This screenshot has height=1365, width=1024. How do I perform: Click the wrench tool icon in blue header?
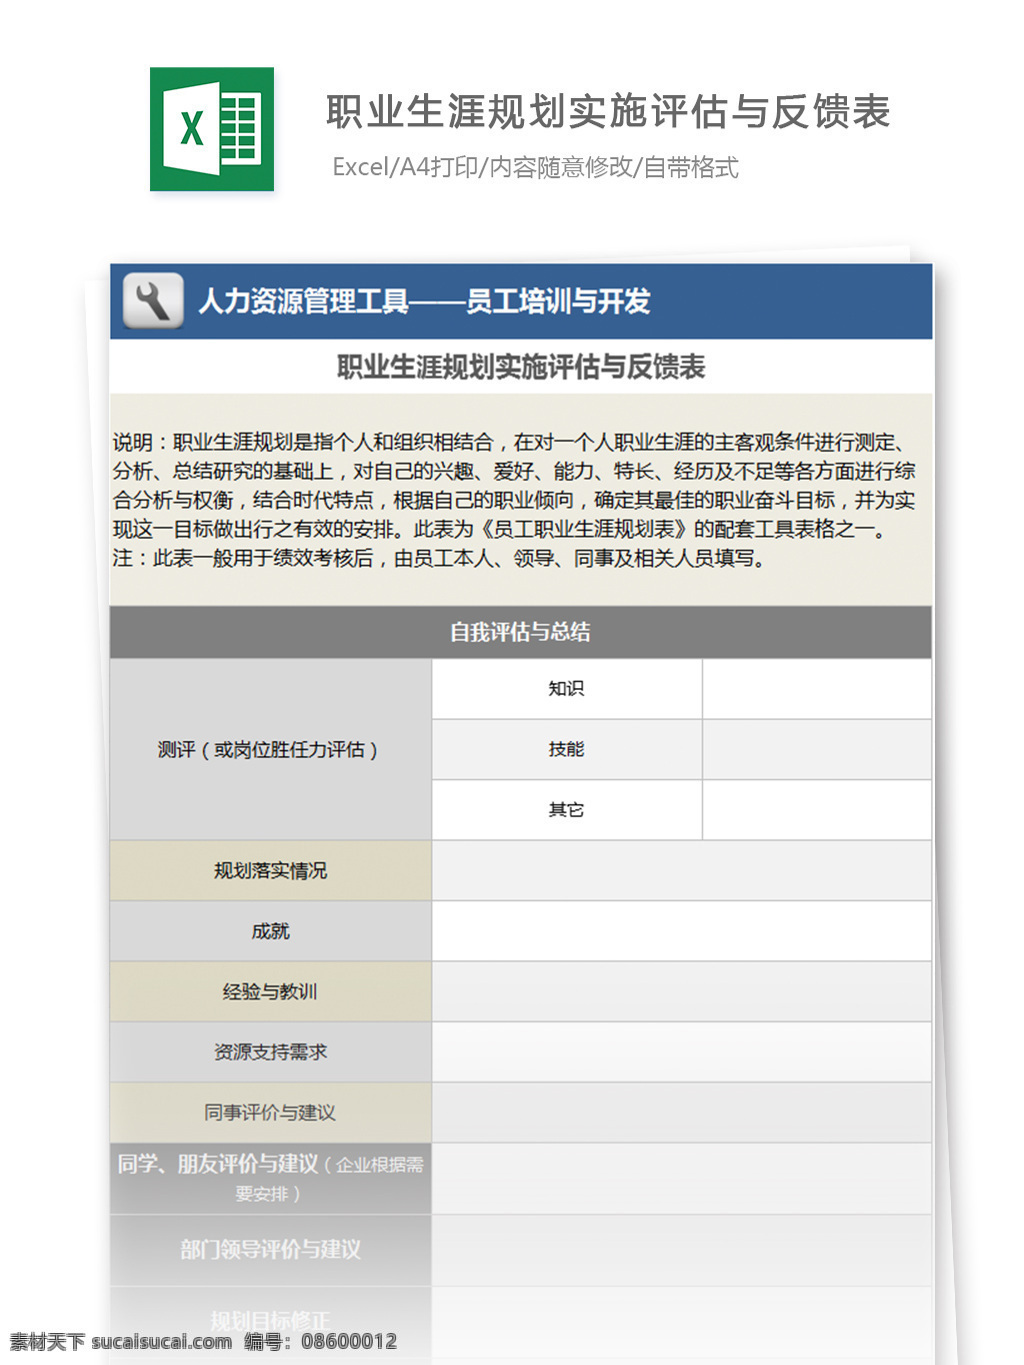click(153, 301)
